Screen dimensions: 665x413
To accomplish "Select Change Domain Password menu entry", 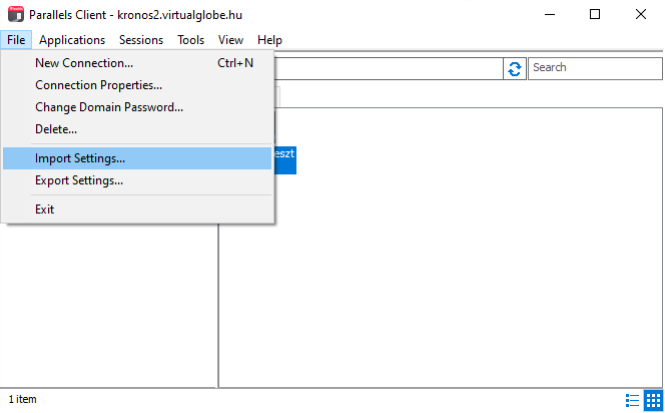I will pos(109,107).
